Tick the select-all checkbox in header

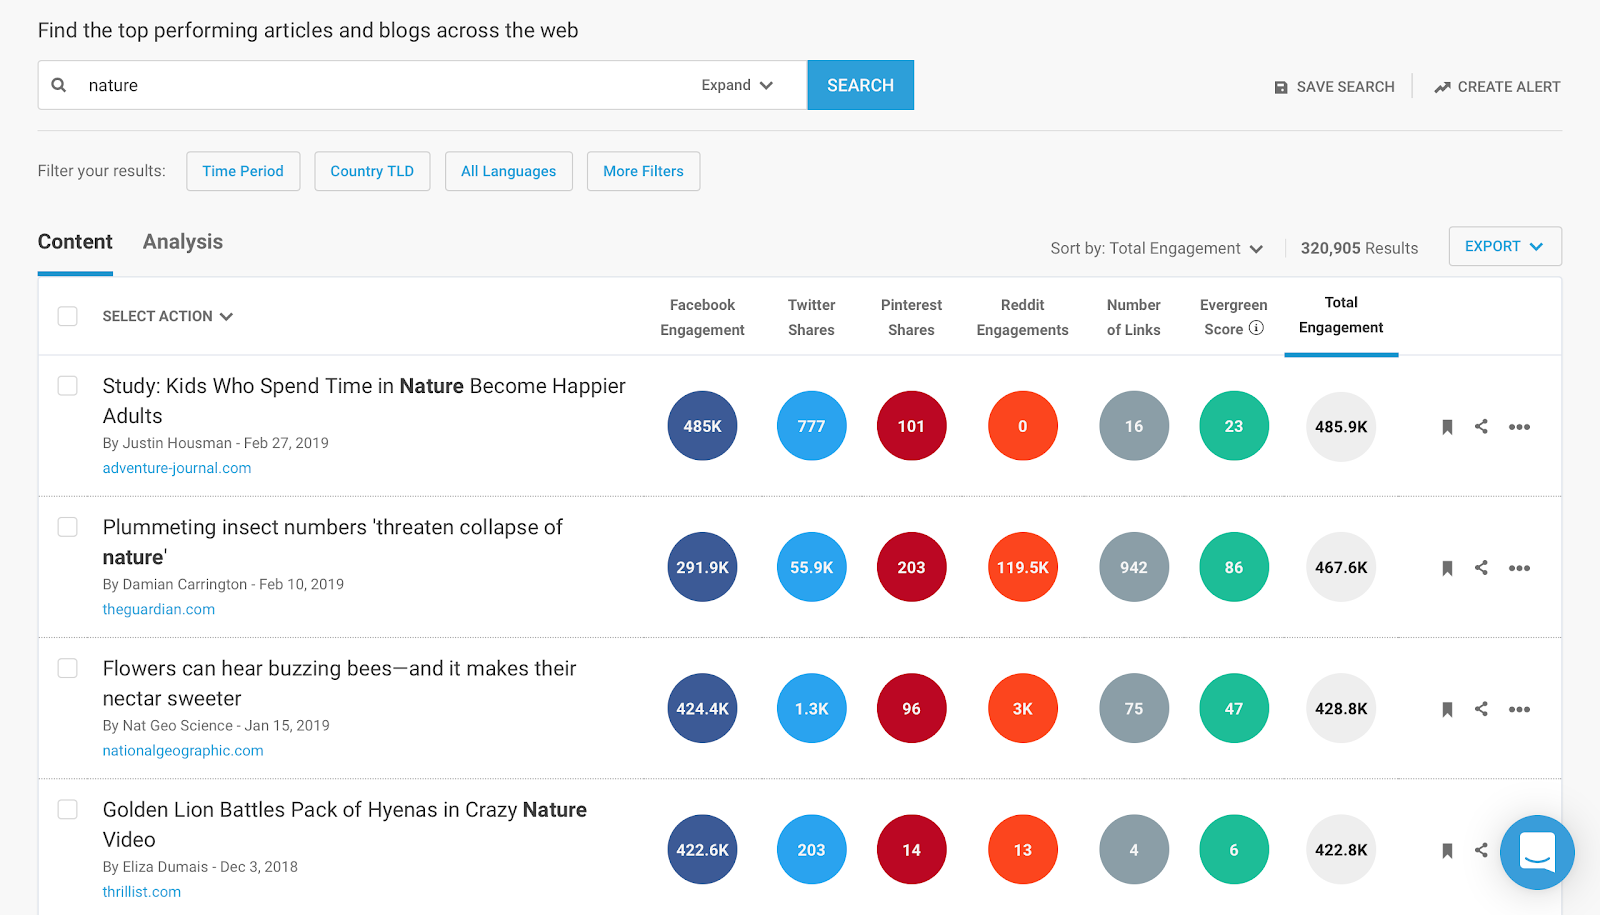(x=68, y=316)
